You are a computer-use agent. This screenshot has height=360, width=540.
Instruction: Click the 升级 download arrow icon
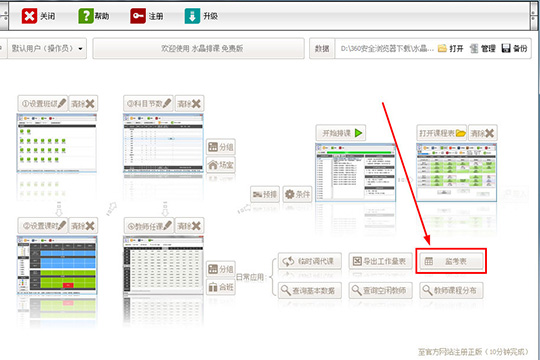pyautogui.click(x=192, y=16)
